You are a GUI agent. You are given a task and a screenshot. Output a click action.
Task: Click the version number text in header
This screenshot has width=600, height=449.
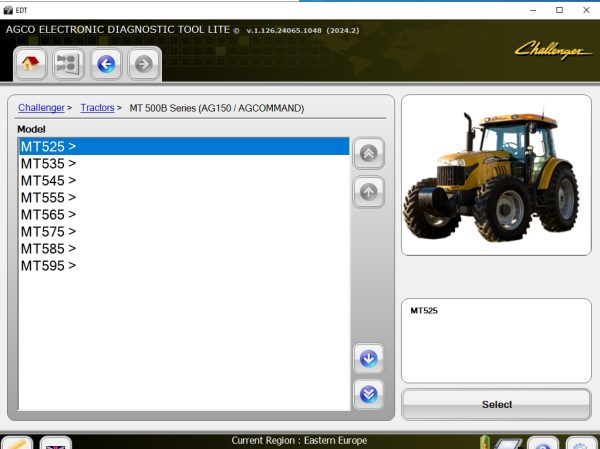[x=303, y=31]
